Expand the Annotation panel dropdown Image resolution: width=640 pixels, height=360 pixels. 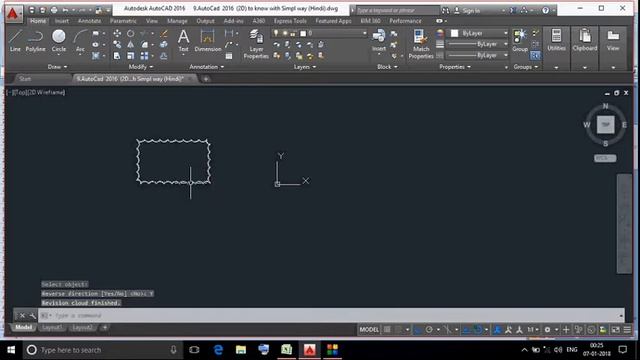(207, 67)
